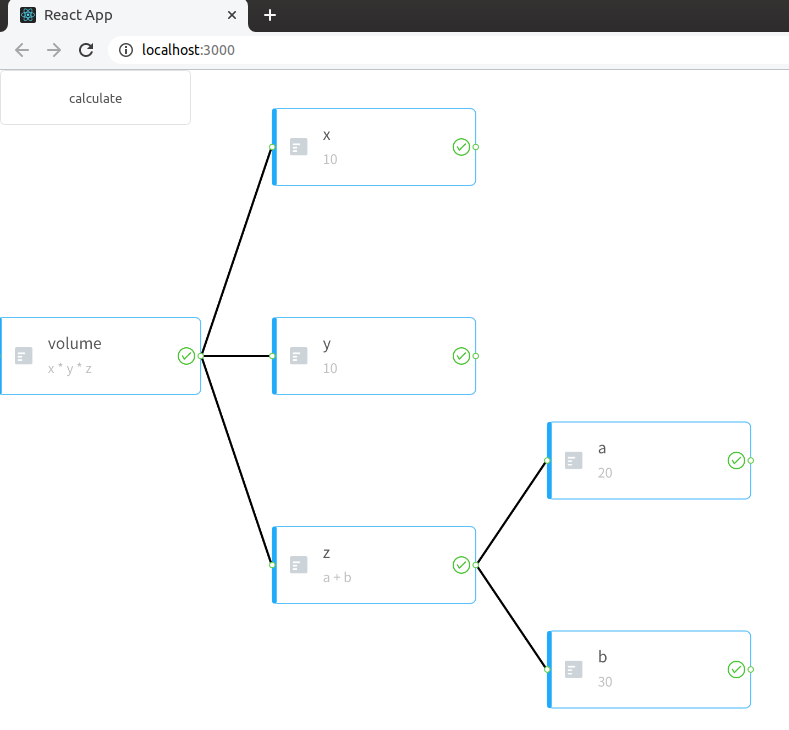
Task: Select the value '10' in node y
Action: pyautogui.click(x=330, y=368)
